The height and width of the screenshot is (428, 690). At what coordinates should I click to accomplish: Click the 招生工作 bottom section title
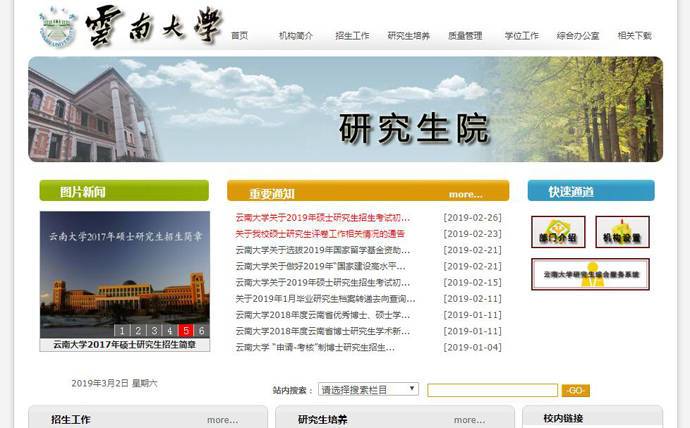click(70, 420)
